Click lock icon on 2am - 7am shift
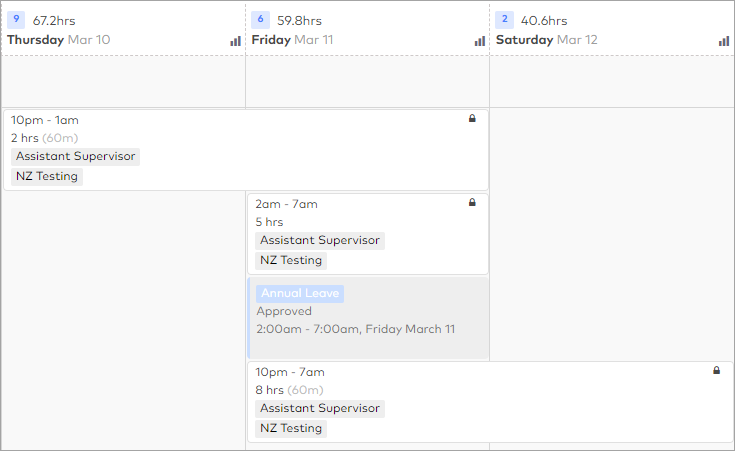The image size is (735, 451). (x=472, y=203)
